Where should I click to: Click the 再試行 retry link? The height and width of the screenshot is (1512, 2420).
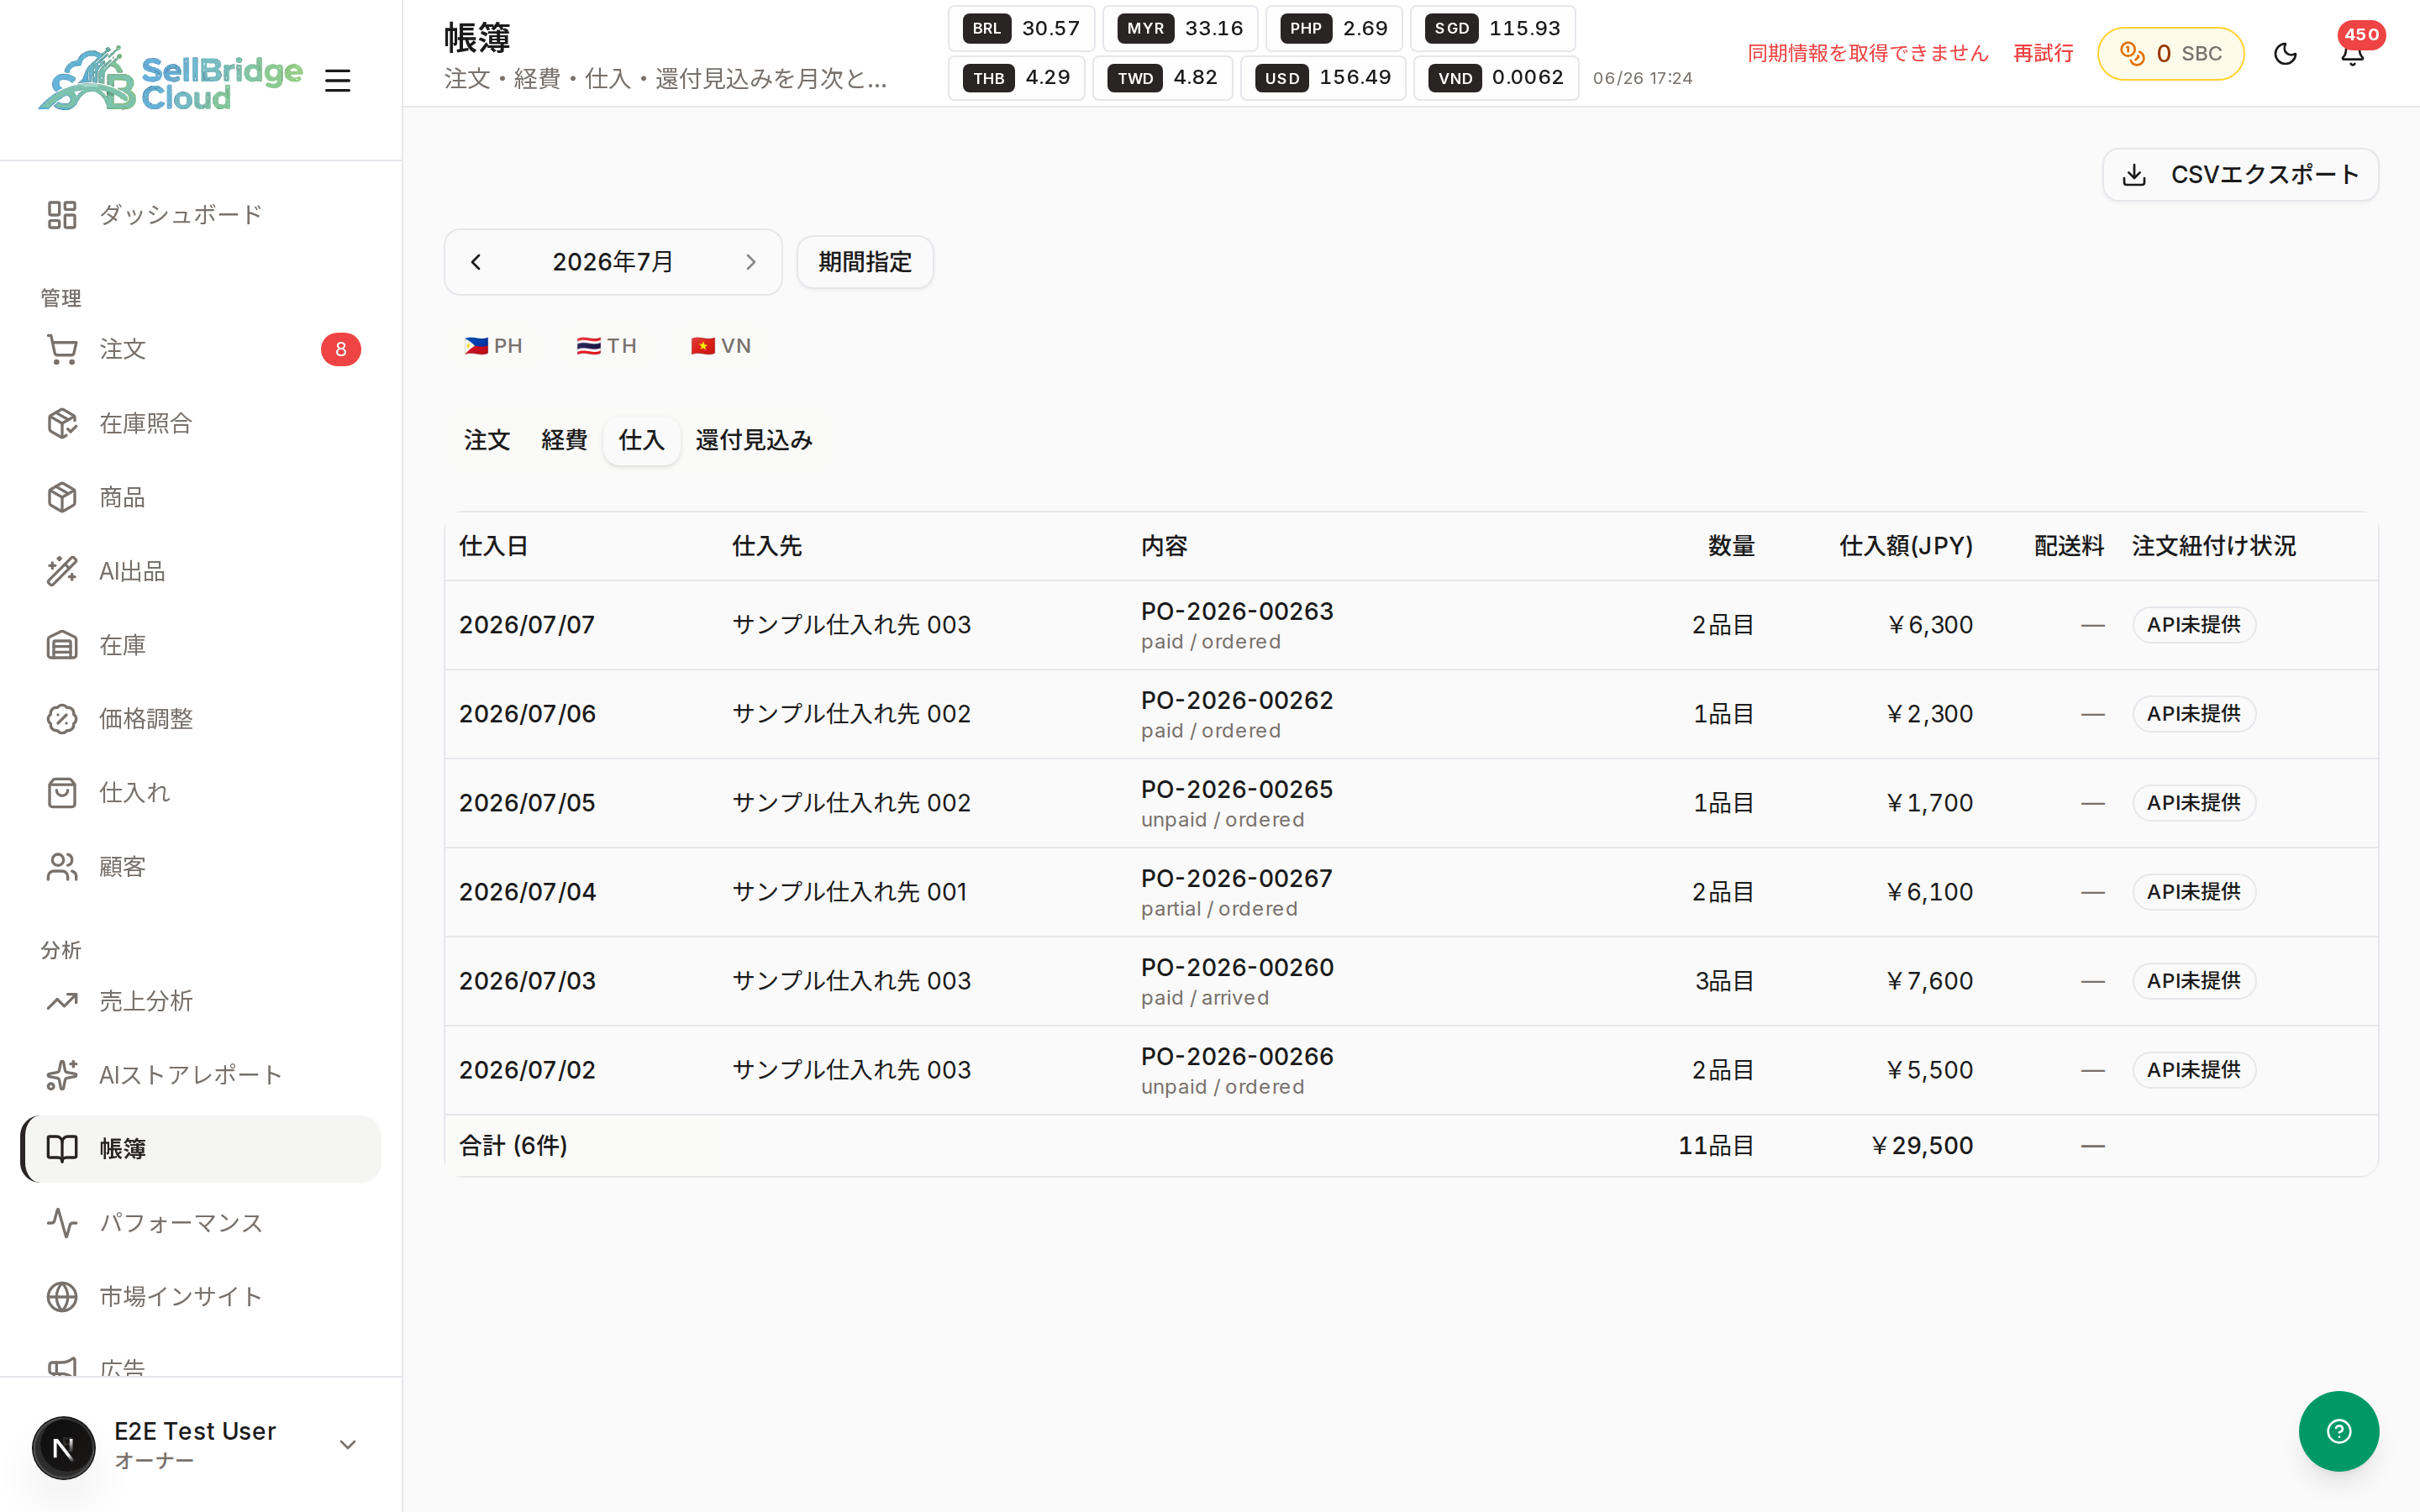(2043, 54)
